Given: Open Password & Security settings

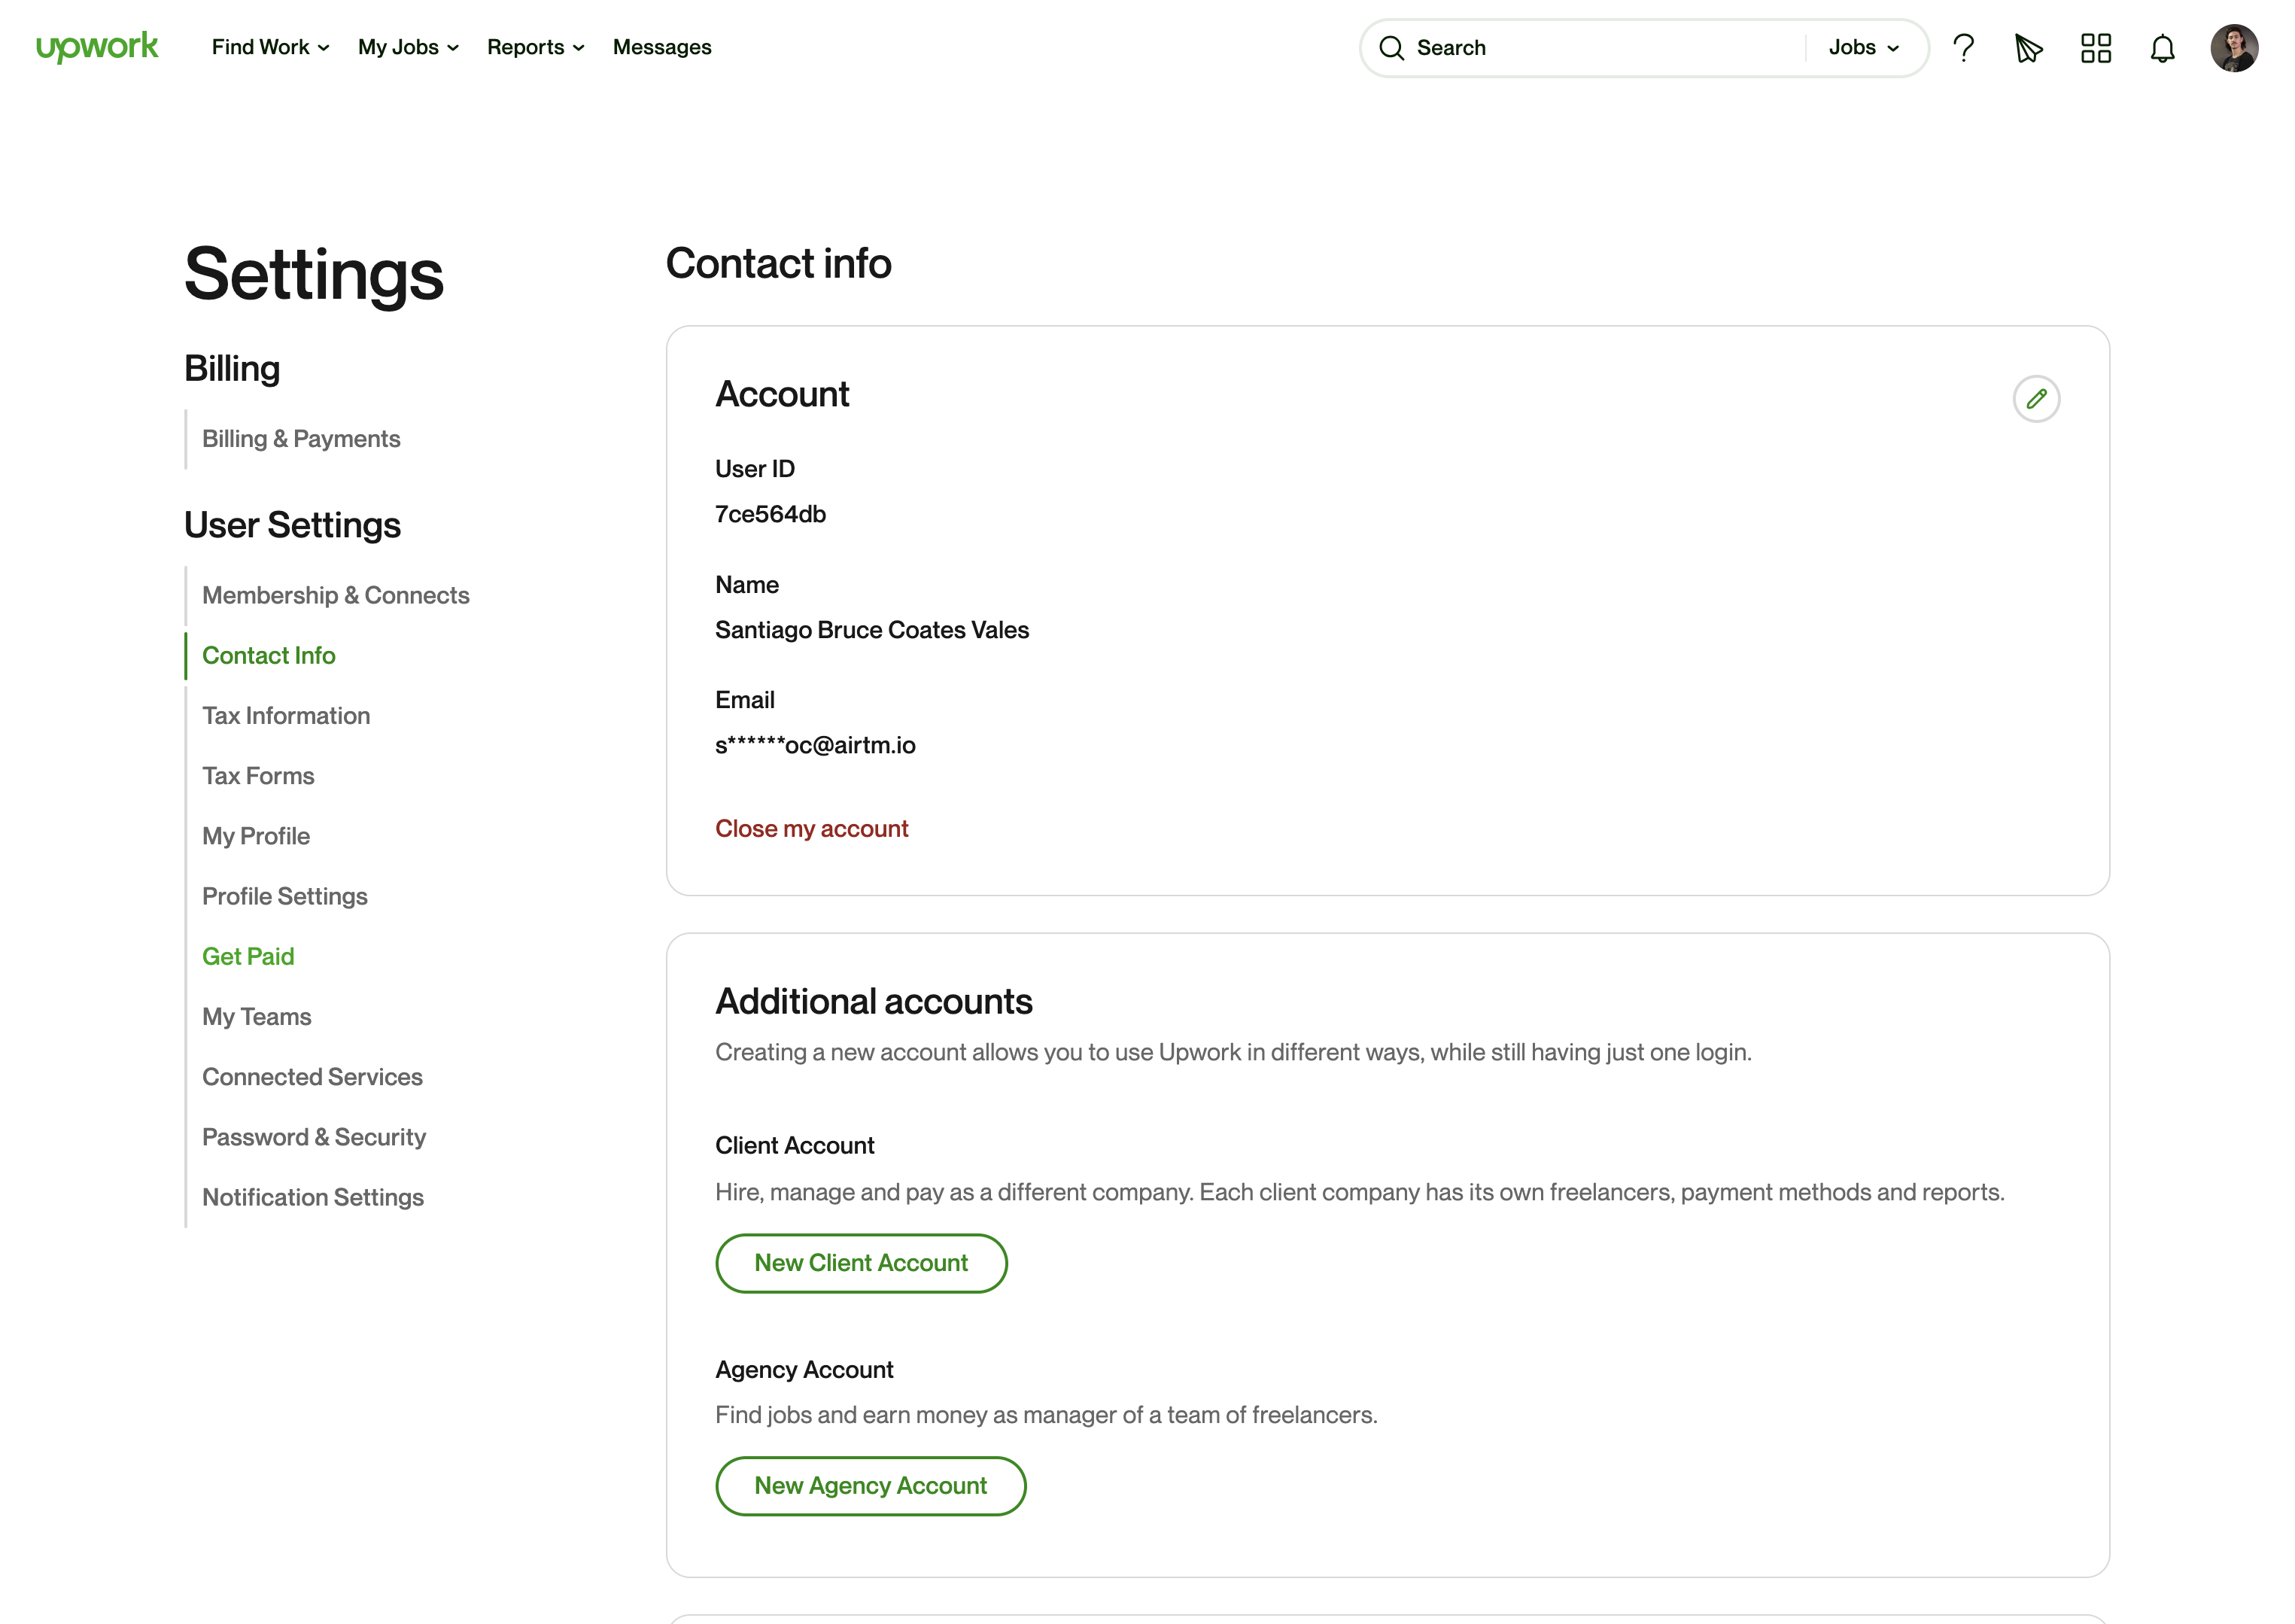Looking at the screenshot, I should coord(314,1137).
